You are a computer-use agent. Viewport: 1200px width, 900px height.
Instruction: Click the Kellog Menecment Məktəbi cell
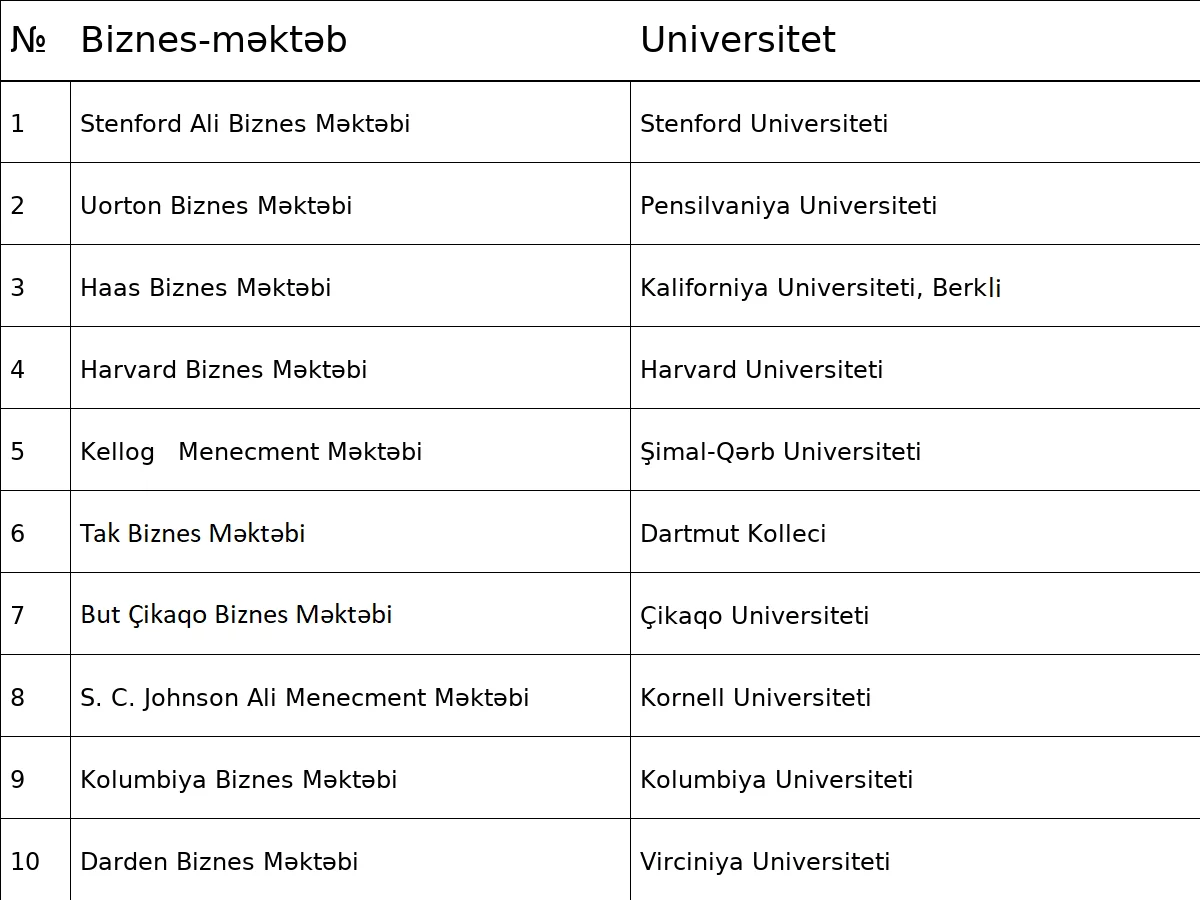click(x=251, y=452)
